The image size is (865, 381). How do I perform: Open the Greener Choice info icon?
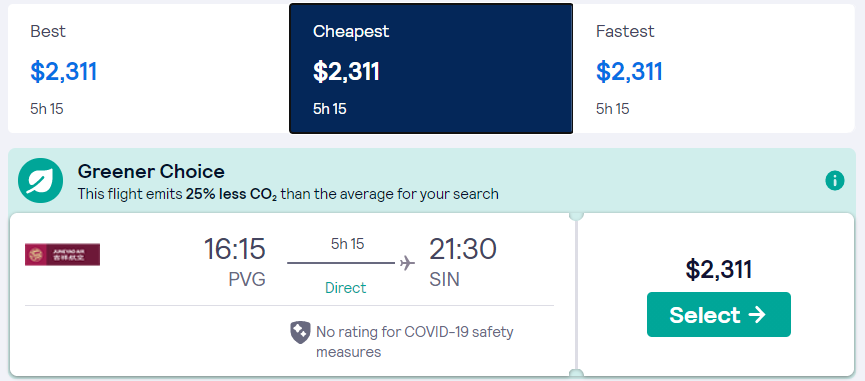[835, 180]
